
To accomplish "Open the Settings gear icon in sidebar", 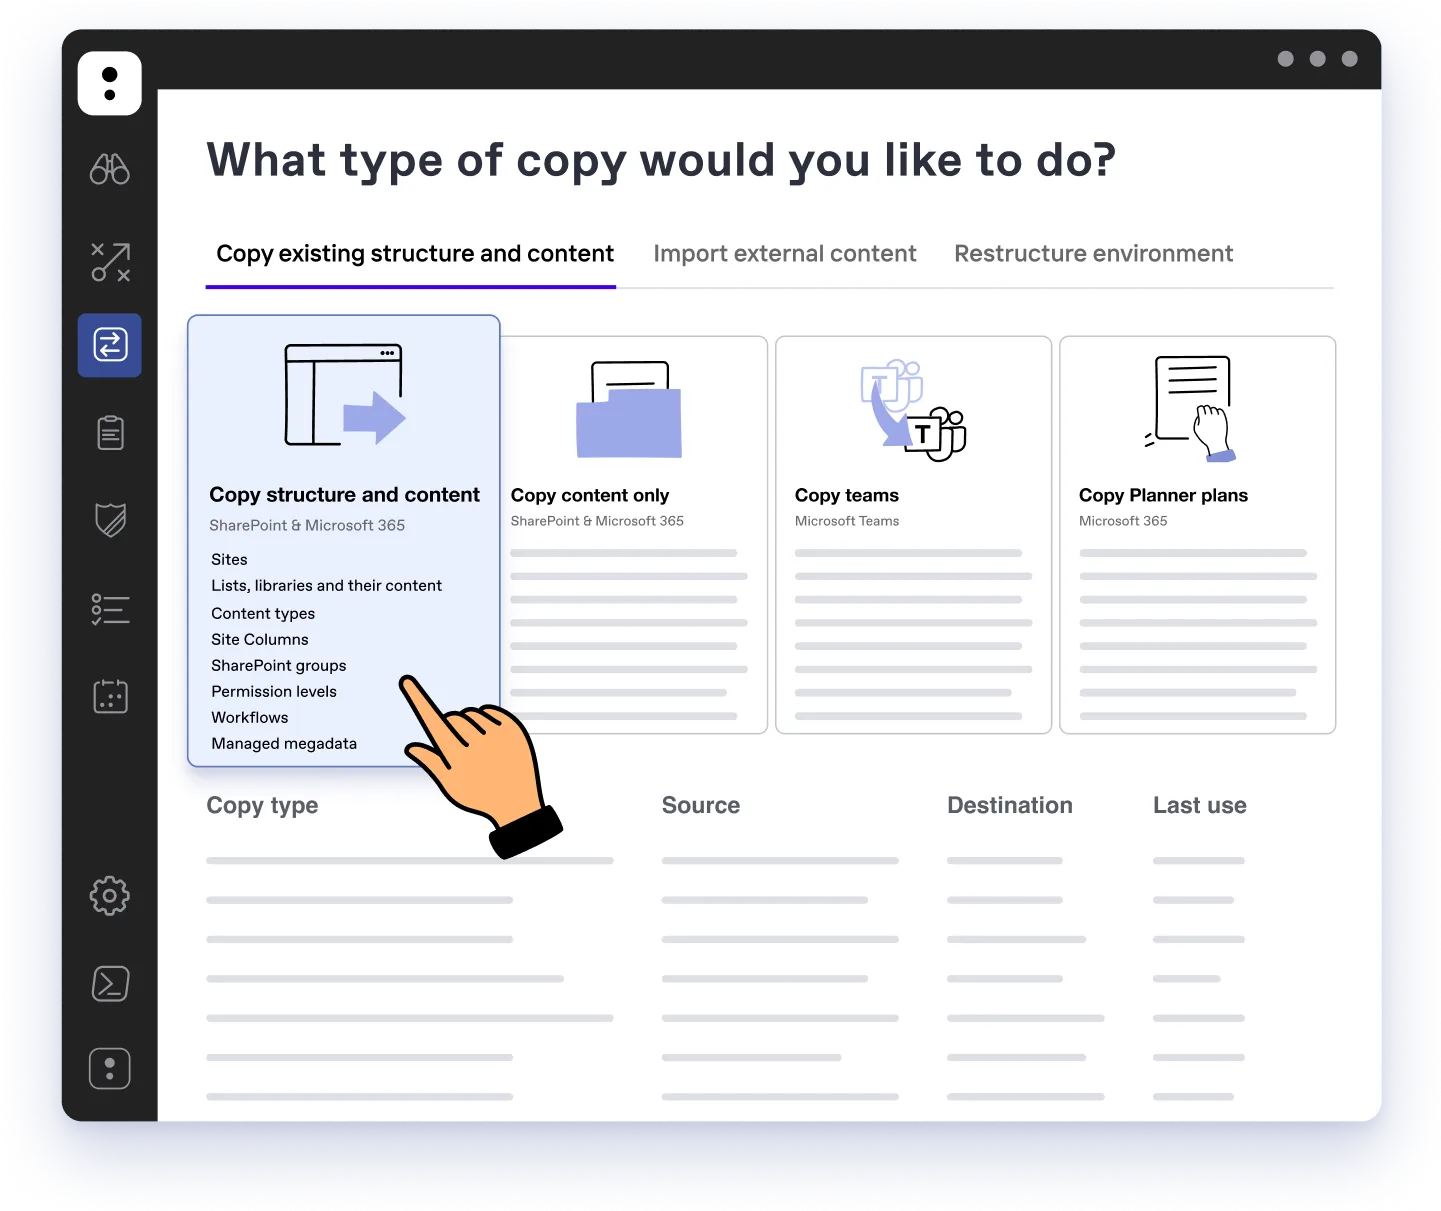I will coord(110,896).
